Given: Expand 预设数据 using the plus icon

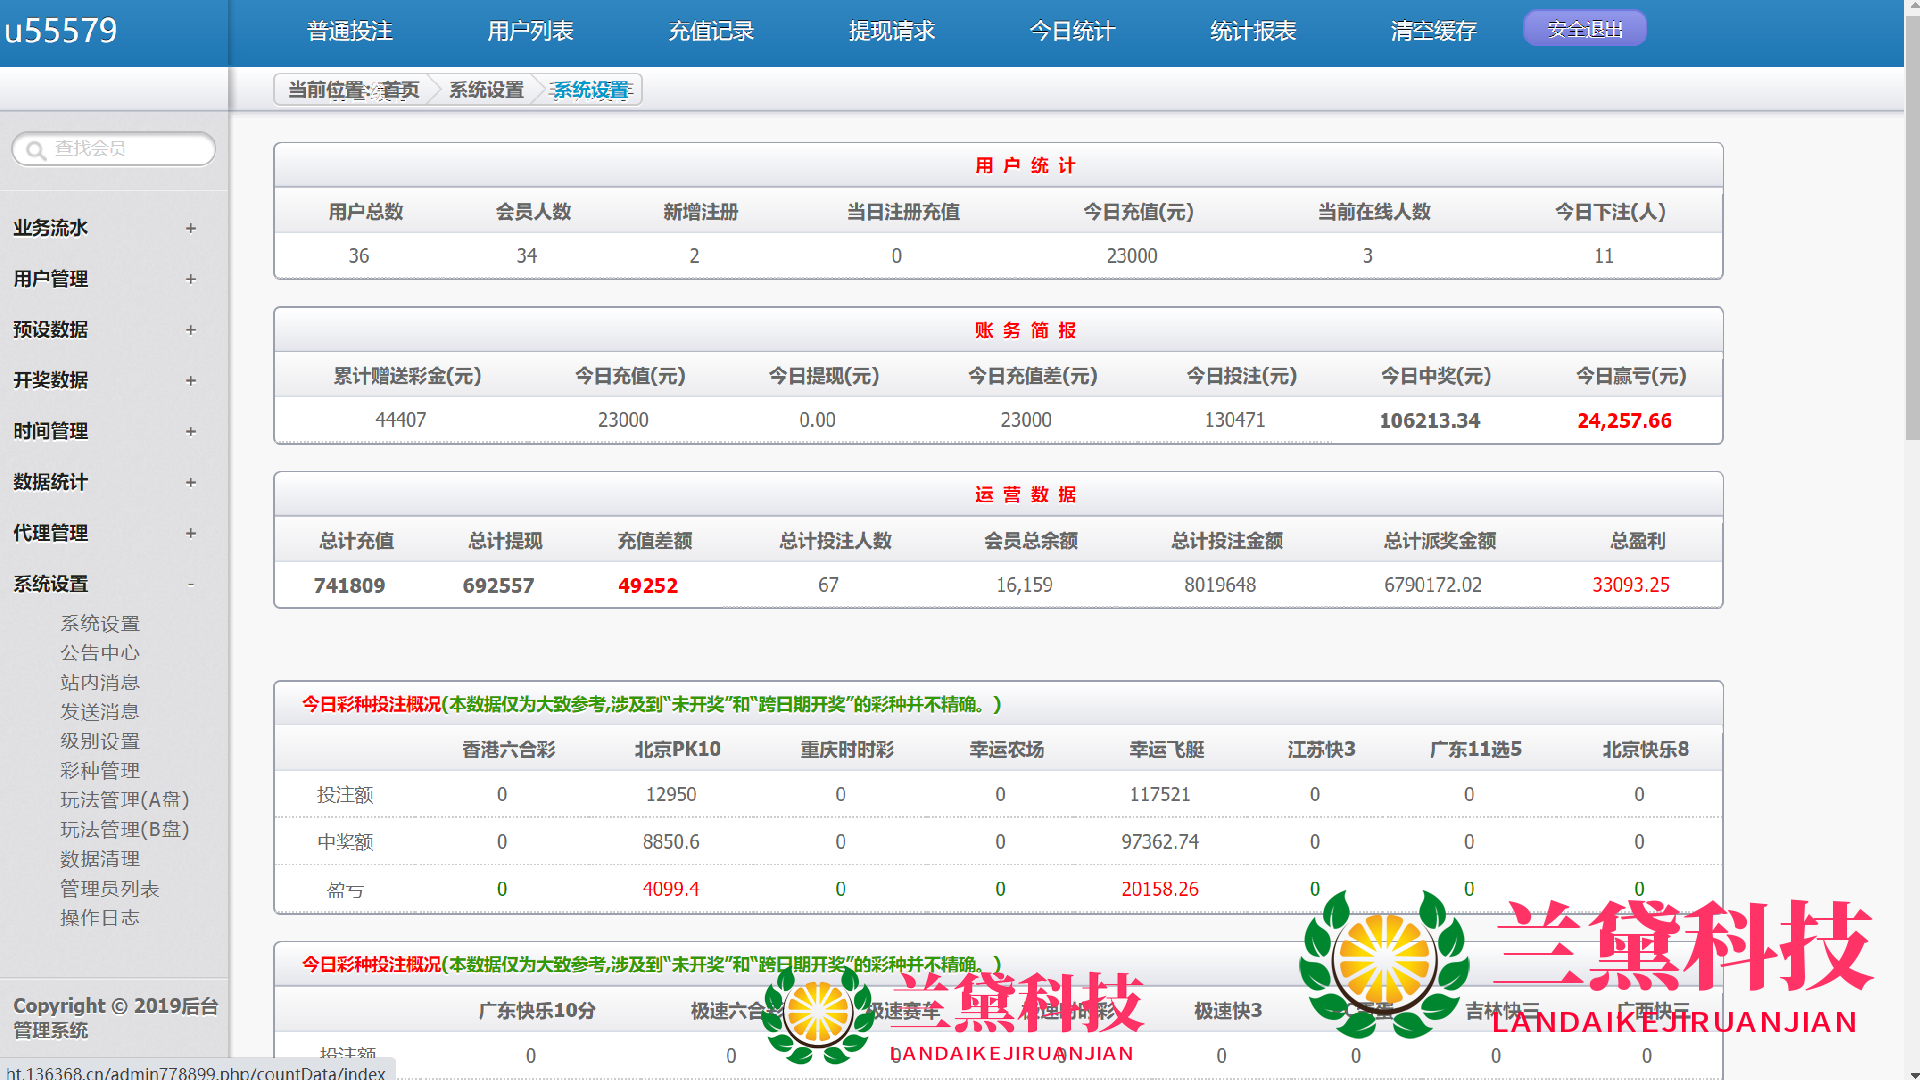Looking at the screenshot, I should point(190,330).
